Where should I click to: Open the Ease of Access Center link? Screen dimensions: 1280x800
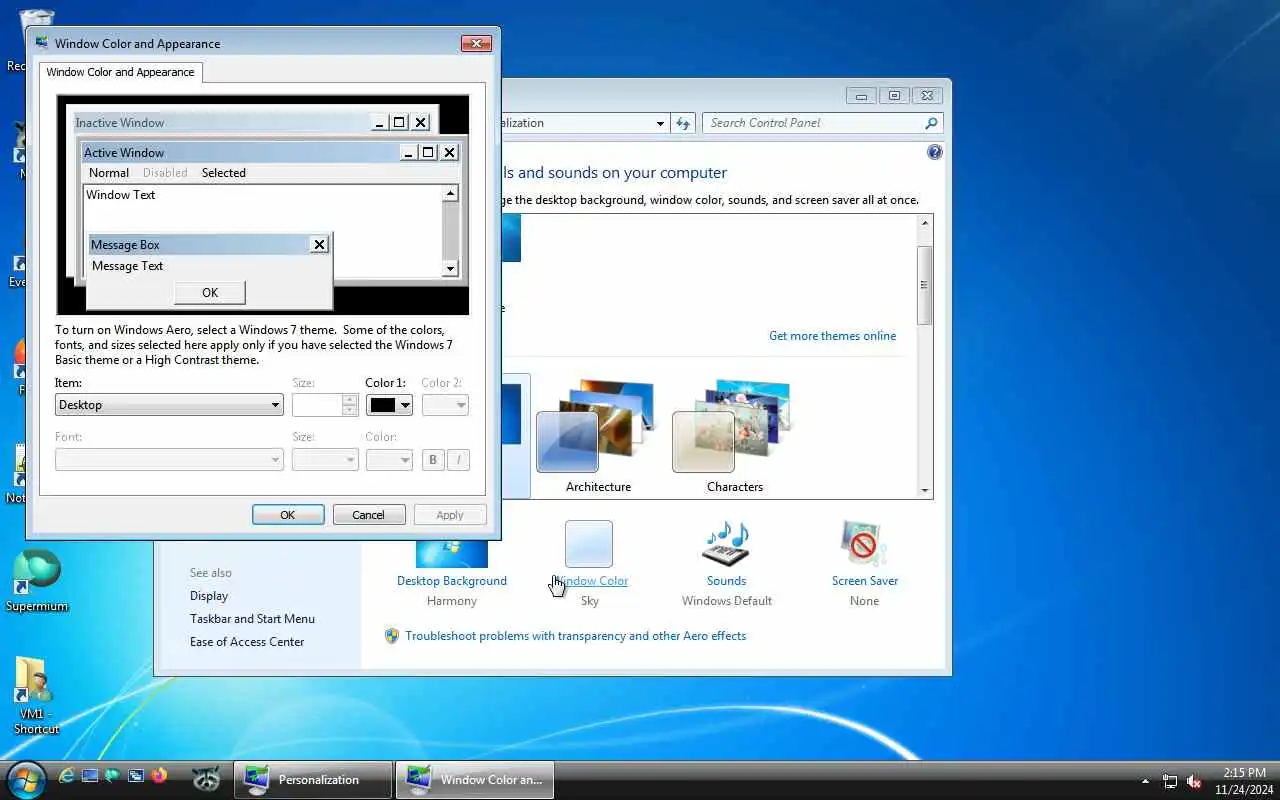pyautogui.click(x=247, y=642)
